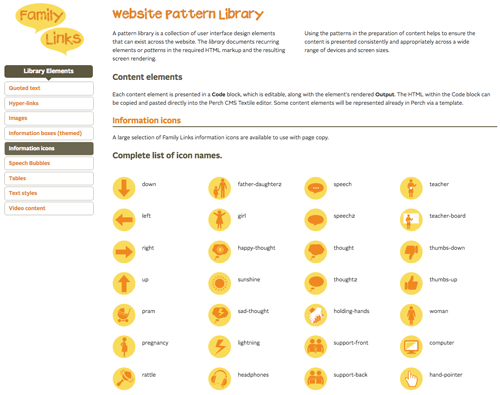The image size is (500, 395).
Task: Click the 'father-daughter2' label text
Action: [x=259, y=184]
